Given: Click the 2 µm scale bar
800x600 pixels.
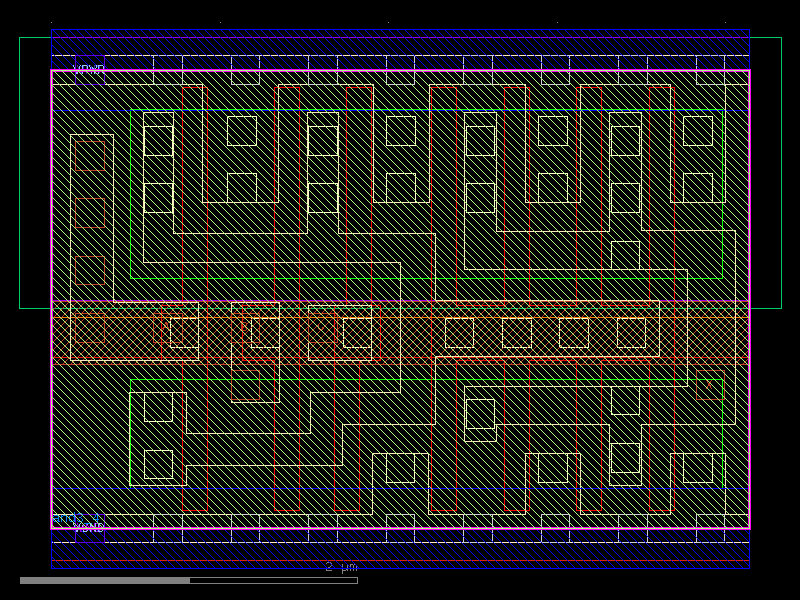Looking at the screenshot, I should pos(340,568).
